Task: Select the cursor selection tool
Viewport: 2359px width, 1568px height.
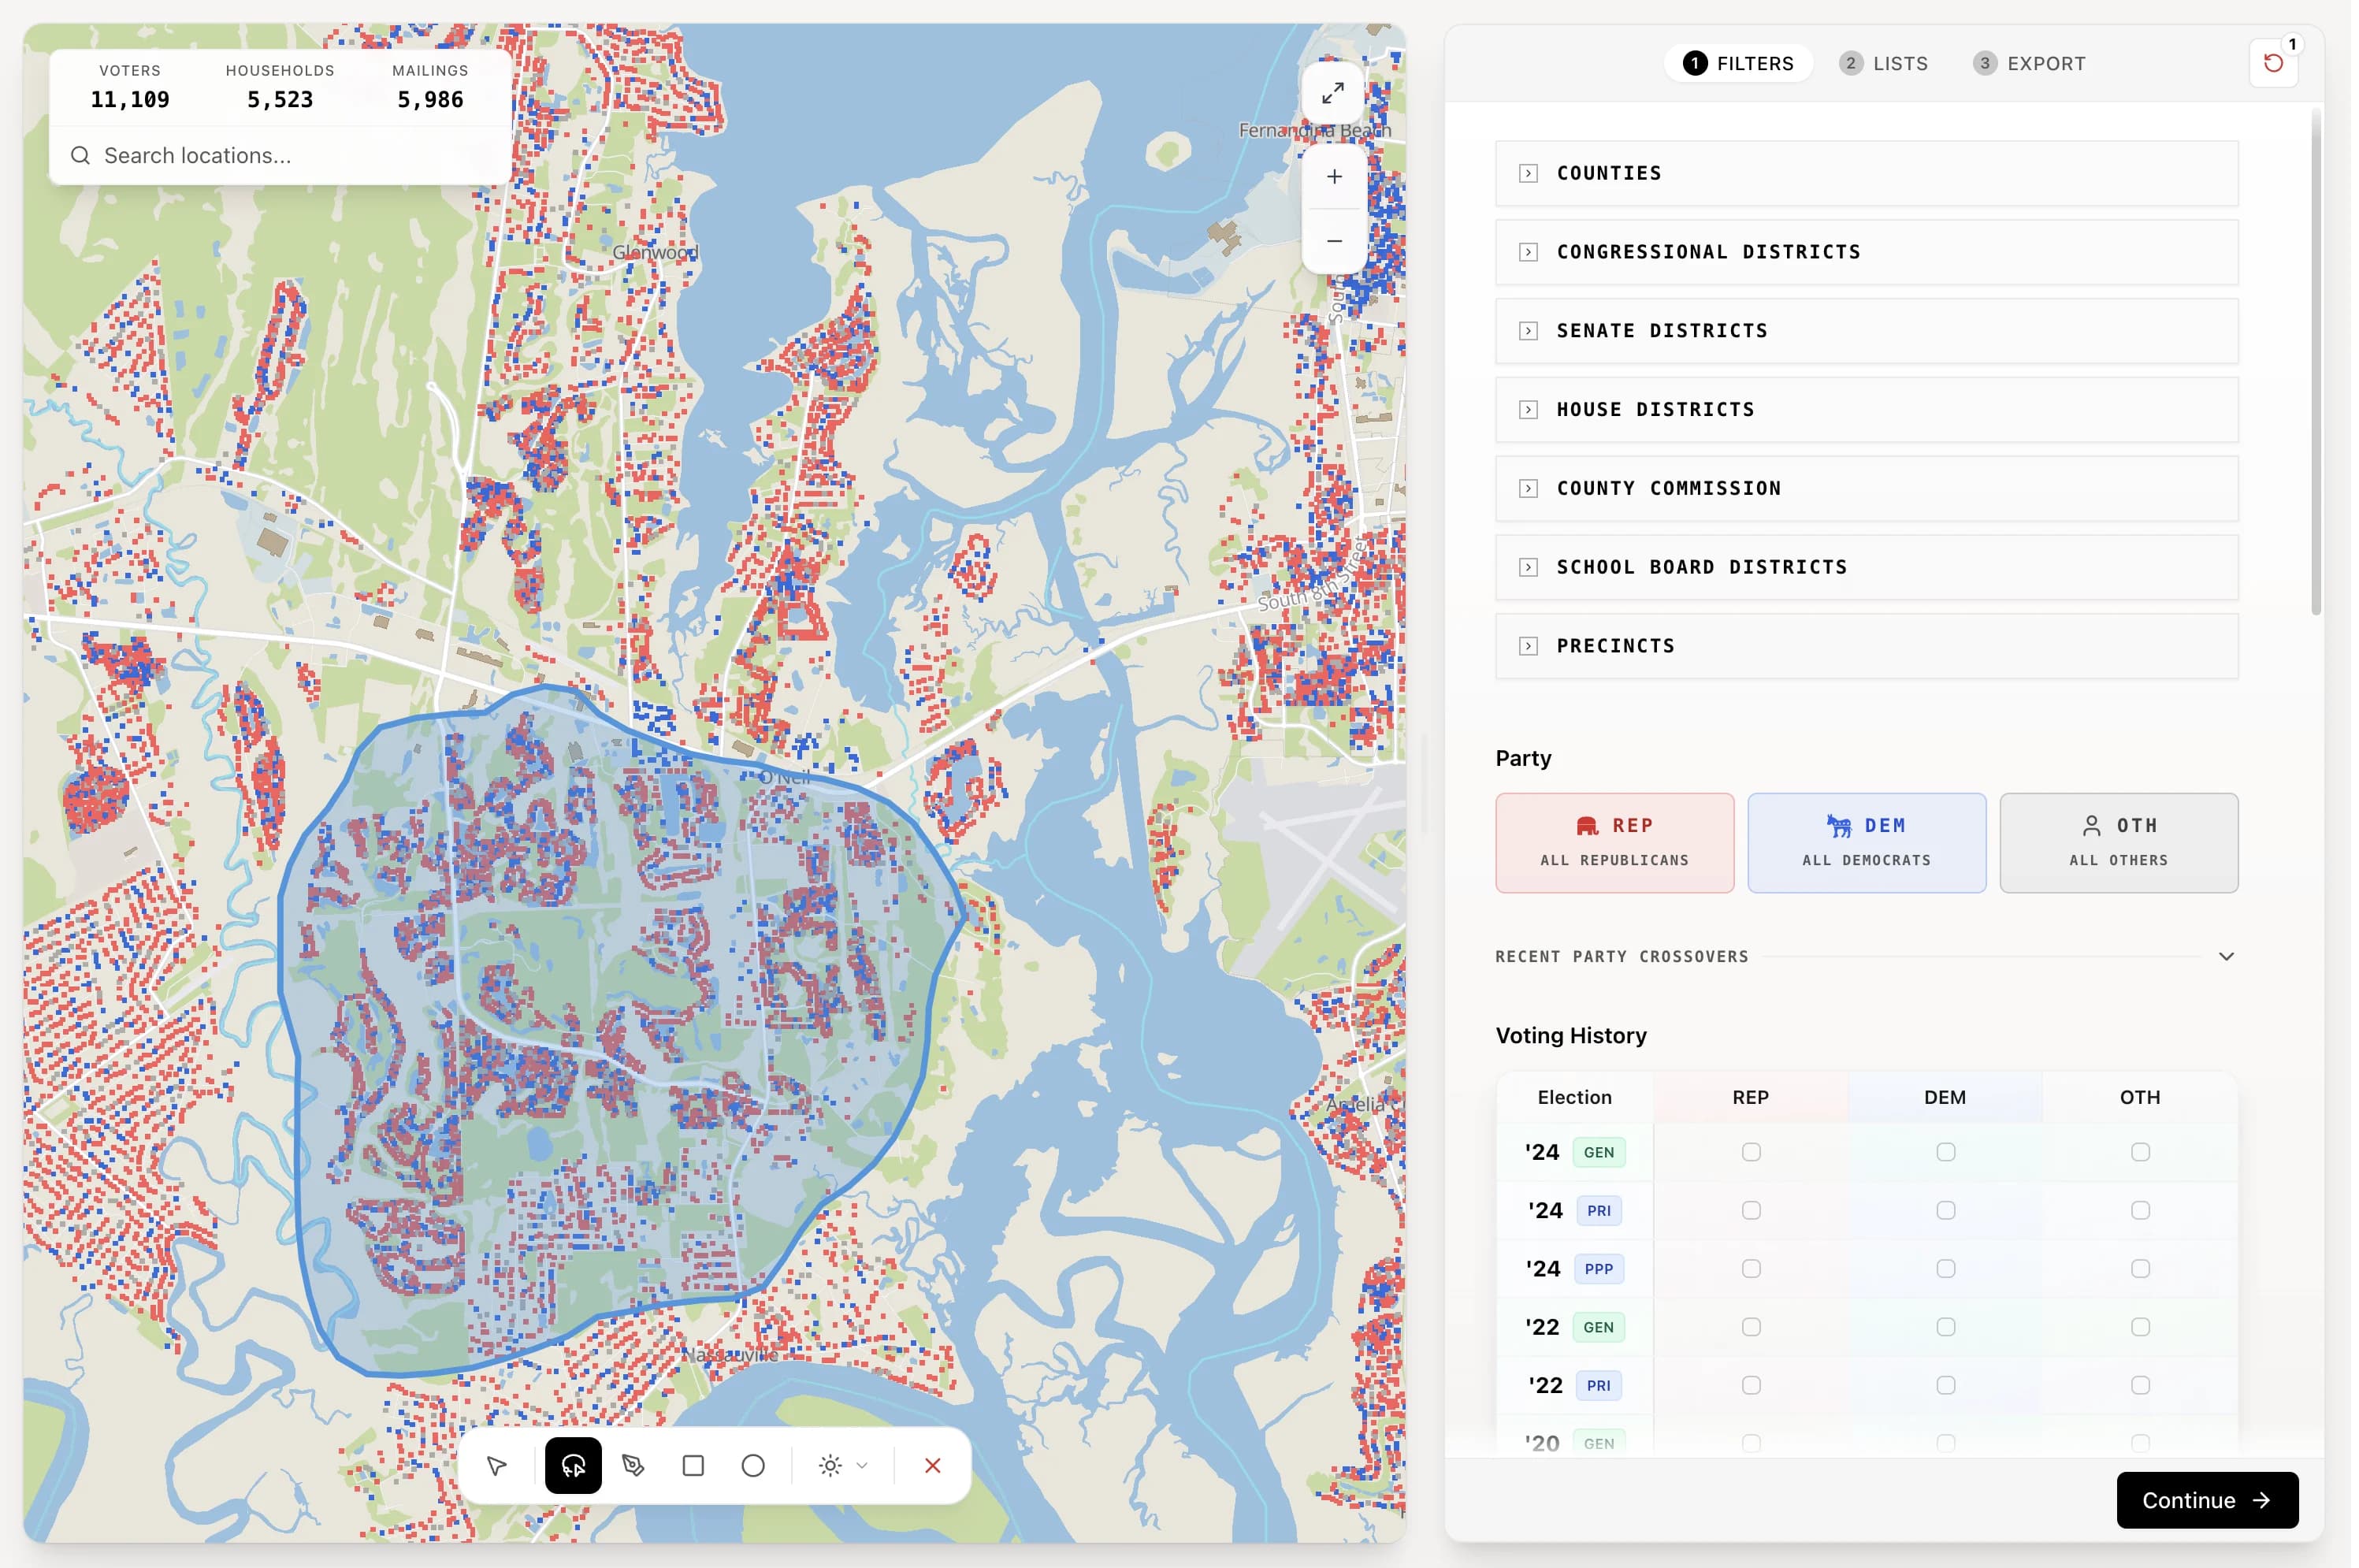Action: 497,1465
